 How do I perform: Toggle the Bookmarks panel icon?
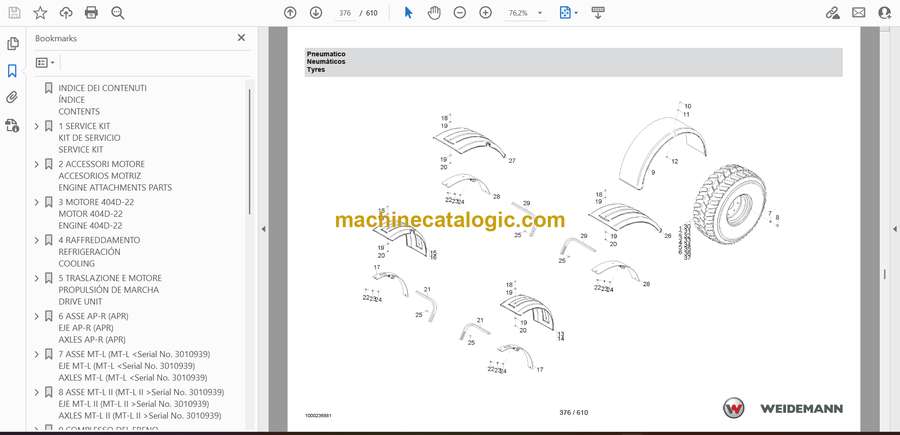(x=12, y=71)
